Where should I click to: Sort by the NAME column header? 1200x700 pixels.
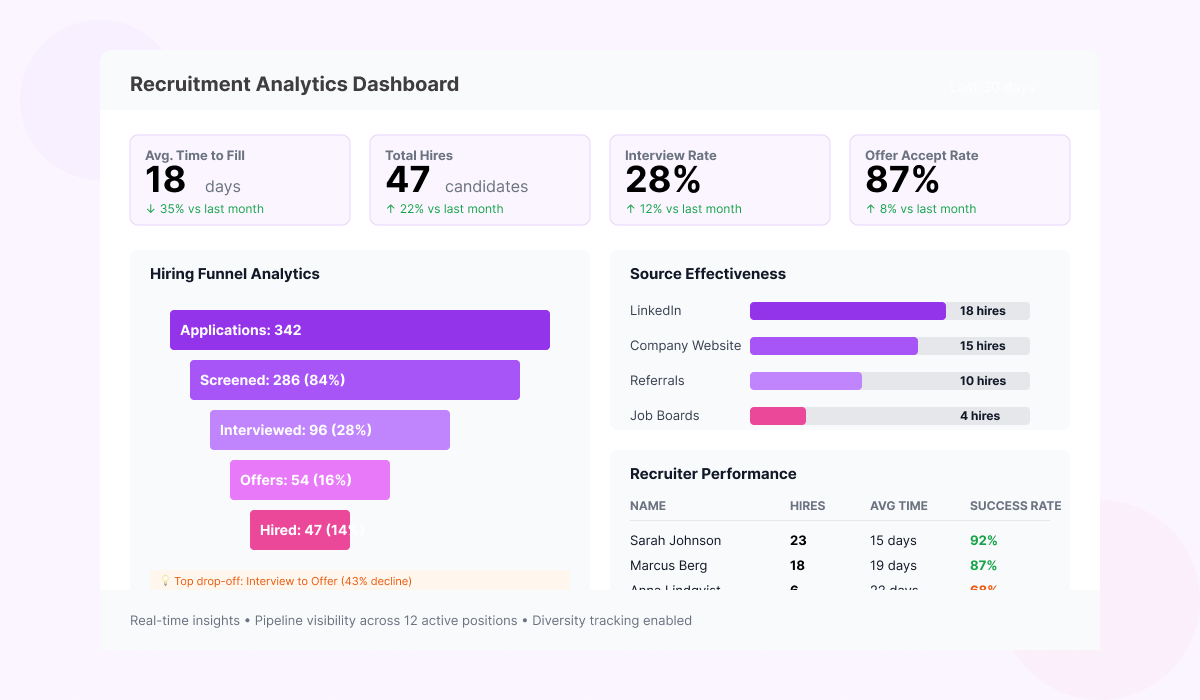(x=648, y=506)
